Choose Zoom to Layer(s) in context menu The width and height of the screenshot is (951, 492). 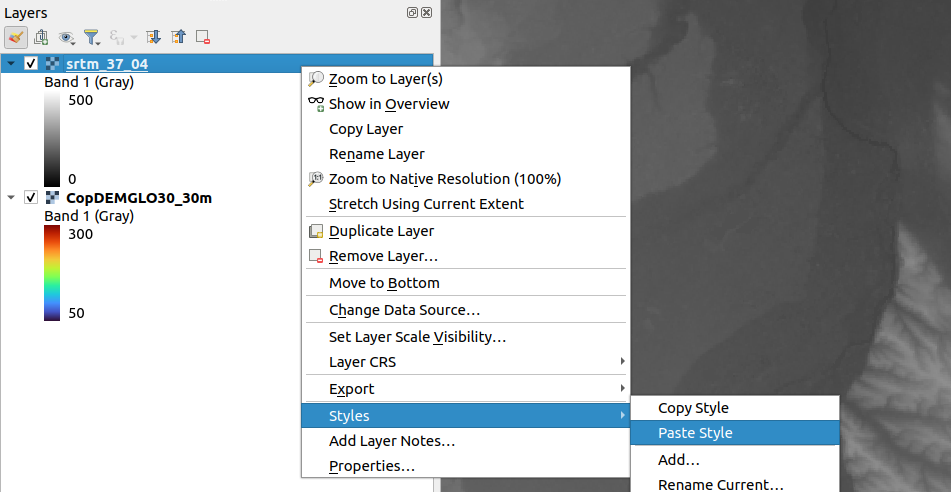point(385,79)
